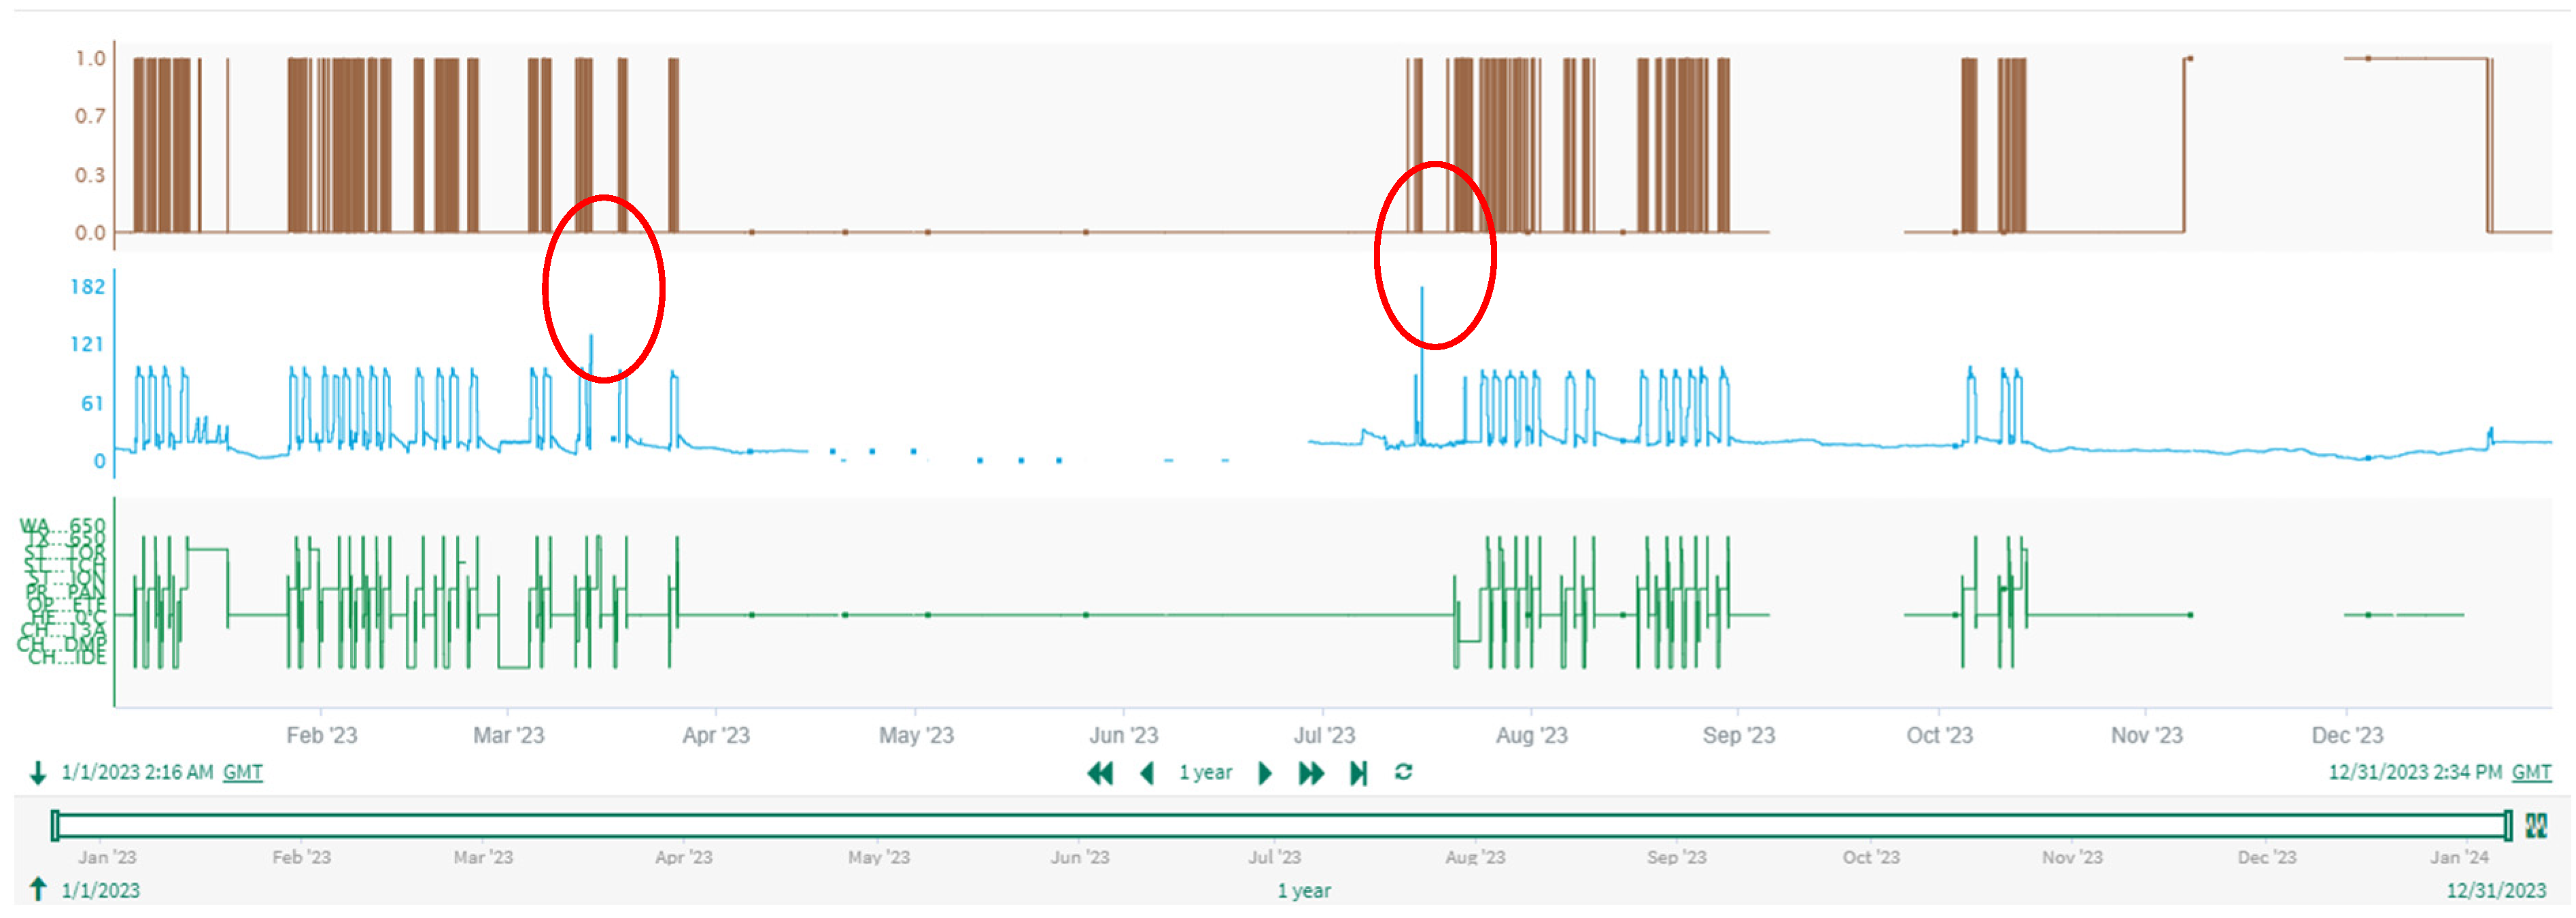
Task: Click the fast rewind double-arrow icon
Action: click(1100, 773)
